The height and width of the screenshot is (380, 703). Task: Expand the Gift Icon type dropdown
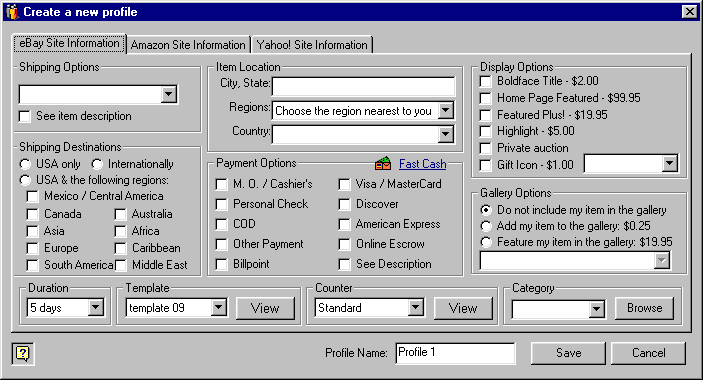(x=669, y=164)
